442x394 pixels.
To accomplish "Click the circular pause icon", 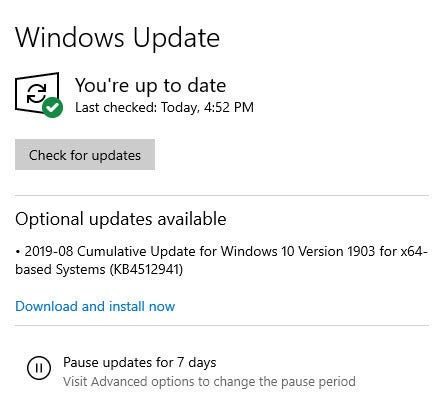I will click(x=39, y=368).
